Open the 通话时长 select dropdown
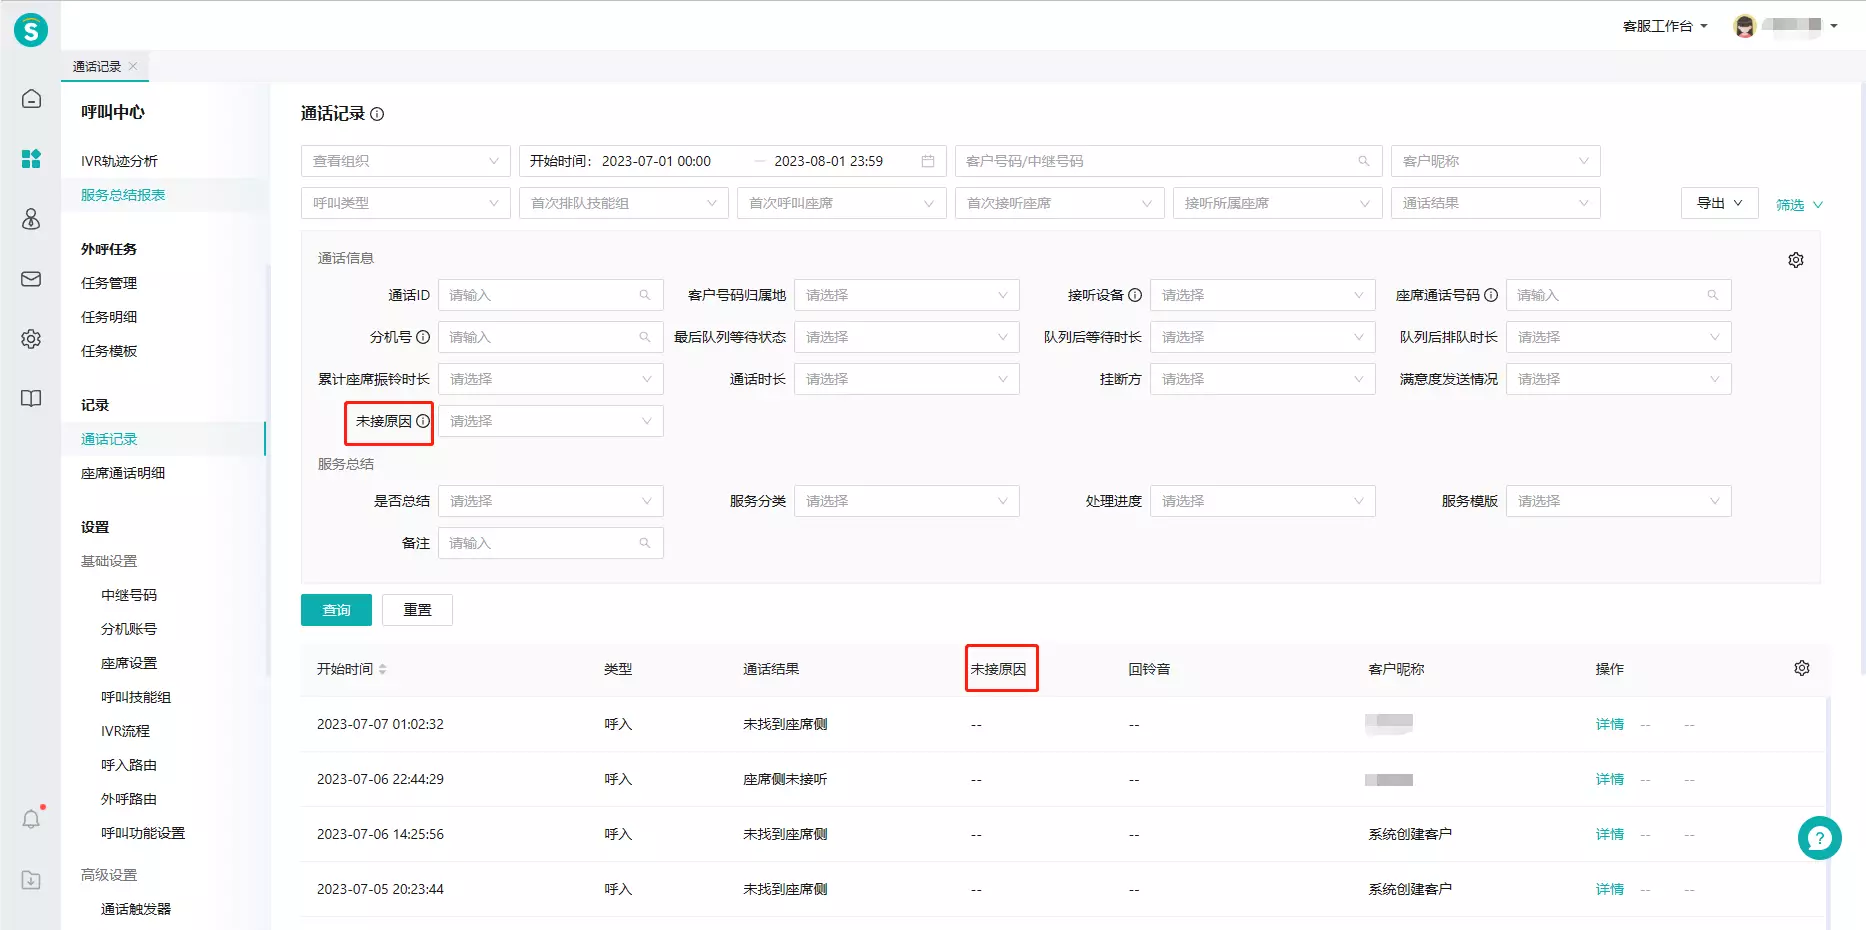This screenshot has height=930, width=1866. [x=907, y=379]
